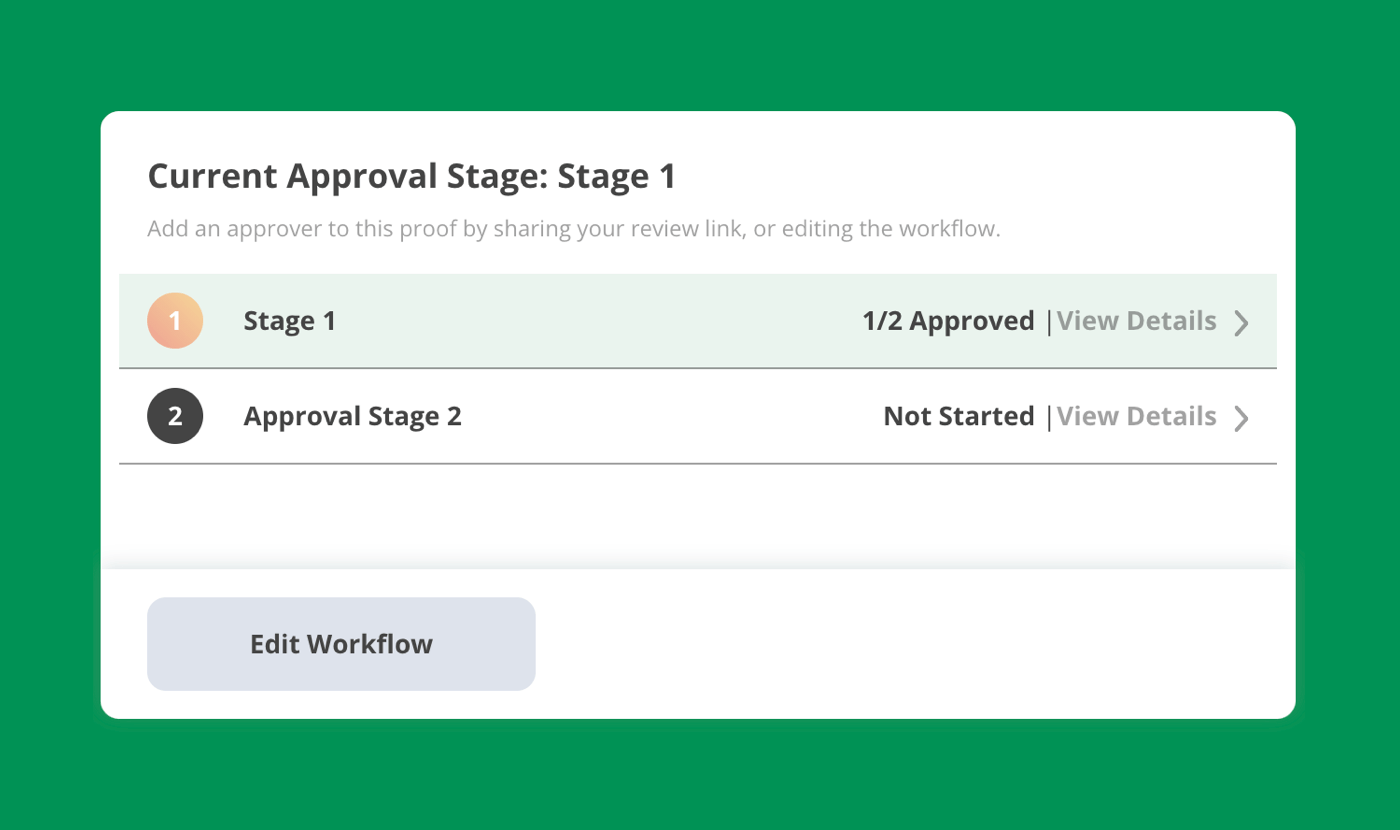Open View Details for Approval Stage 2

pyautogui.click(x=1137, y=416)
